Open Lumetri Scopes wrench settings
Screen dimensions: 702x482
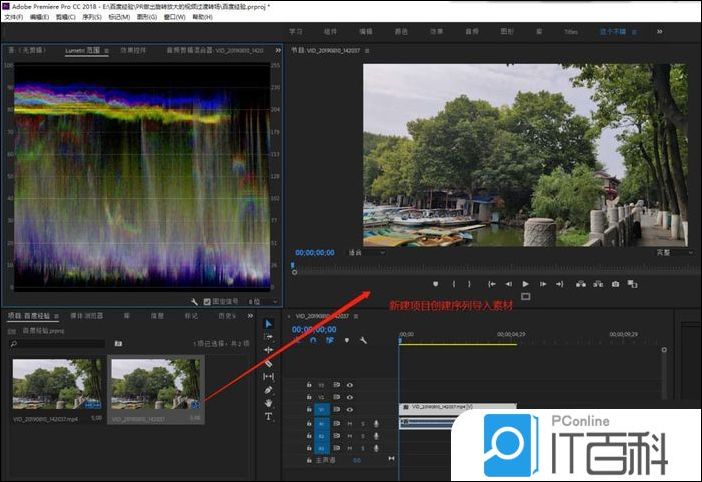pos(195,300)
